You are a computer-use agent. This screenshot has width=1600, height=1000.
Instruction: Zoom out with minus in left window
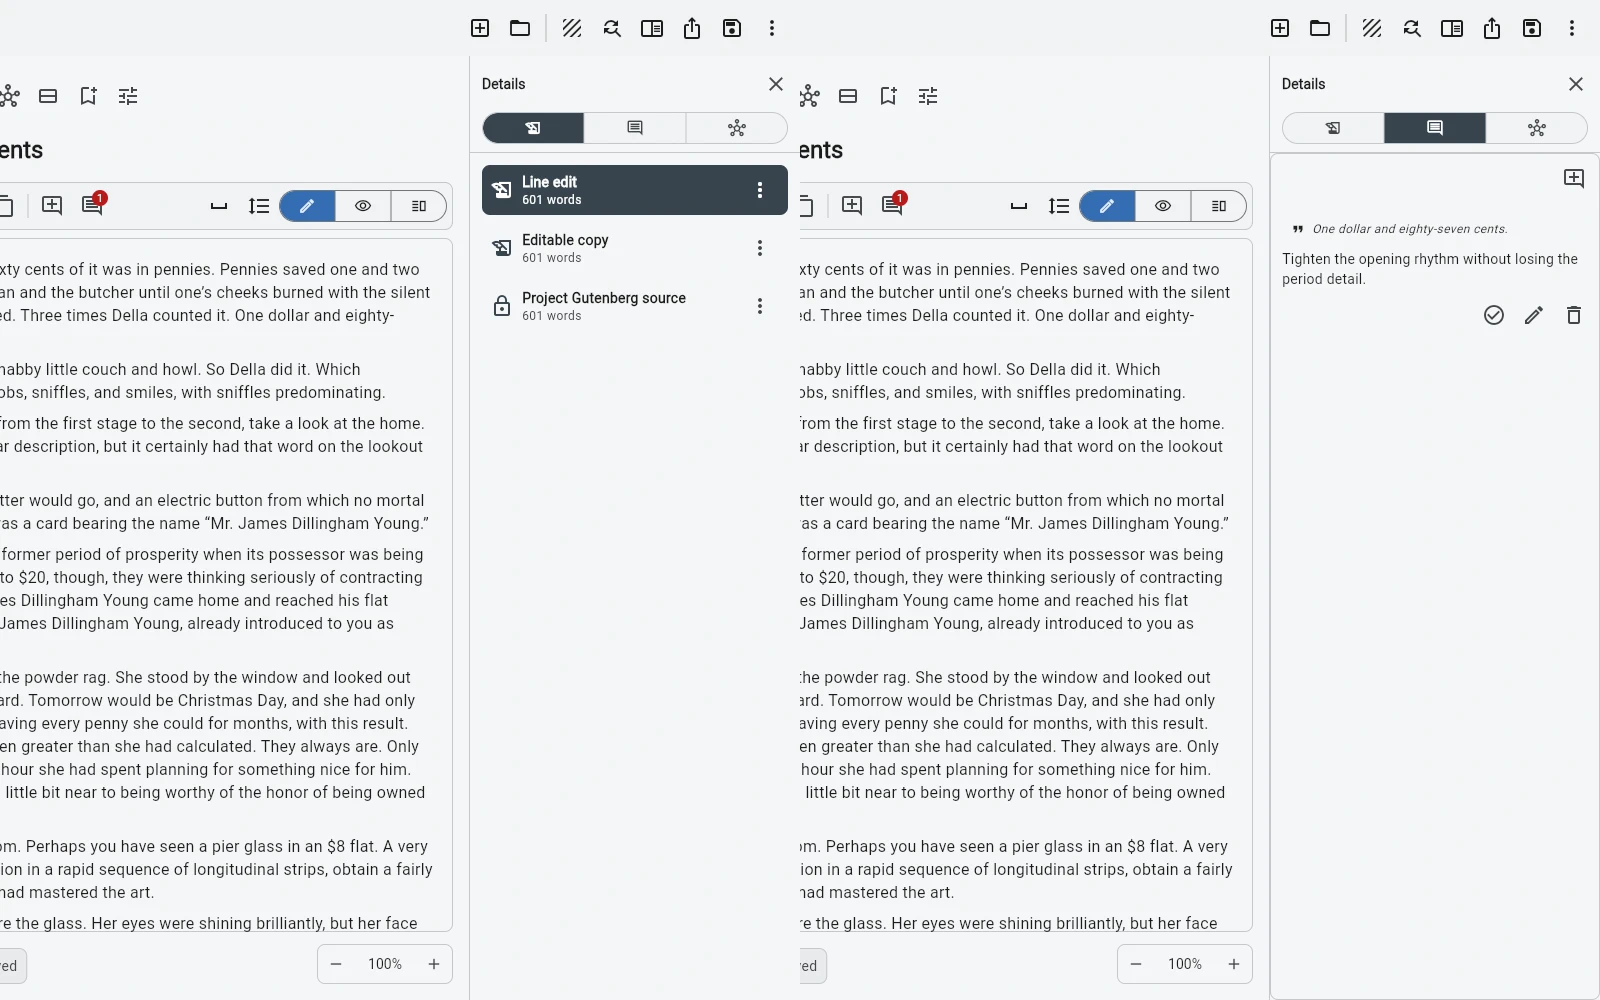pos(336,964)
